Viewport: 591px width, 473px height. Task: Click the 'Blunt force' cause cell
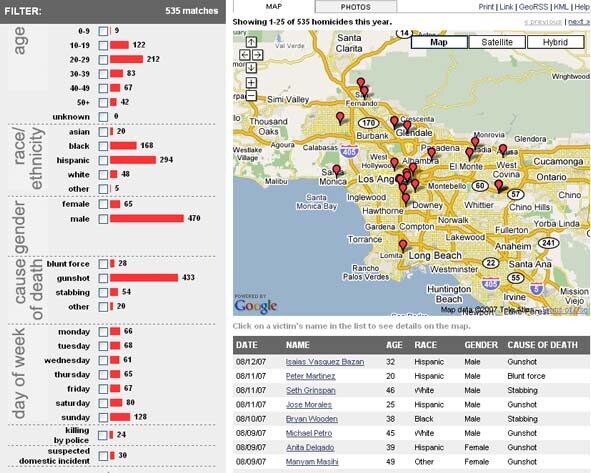coord(526,376)
